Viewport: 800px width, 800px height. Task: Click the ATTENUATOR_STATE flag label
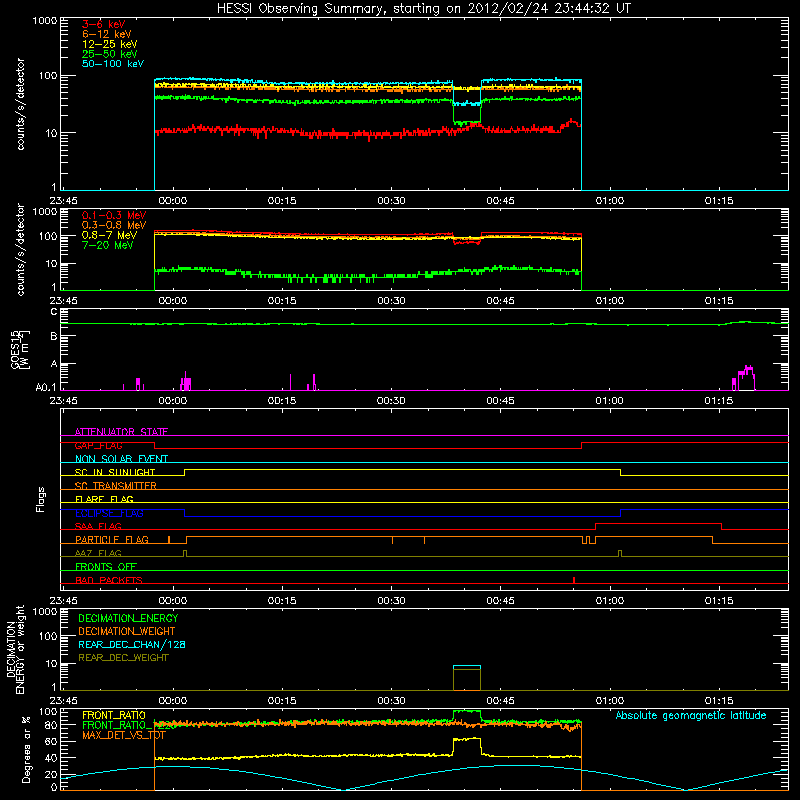(121, 432)
